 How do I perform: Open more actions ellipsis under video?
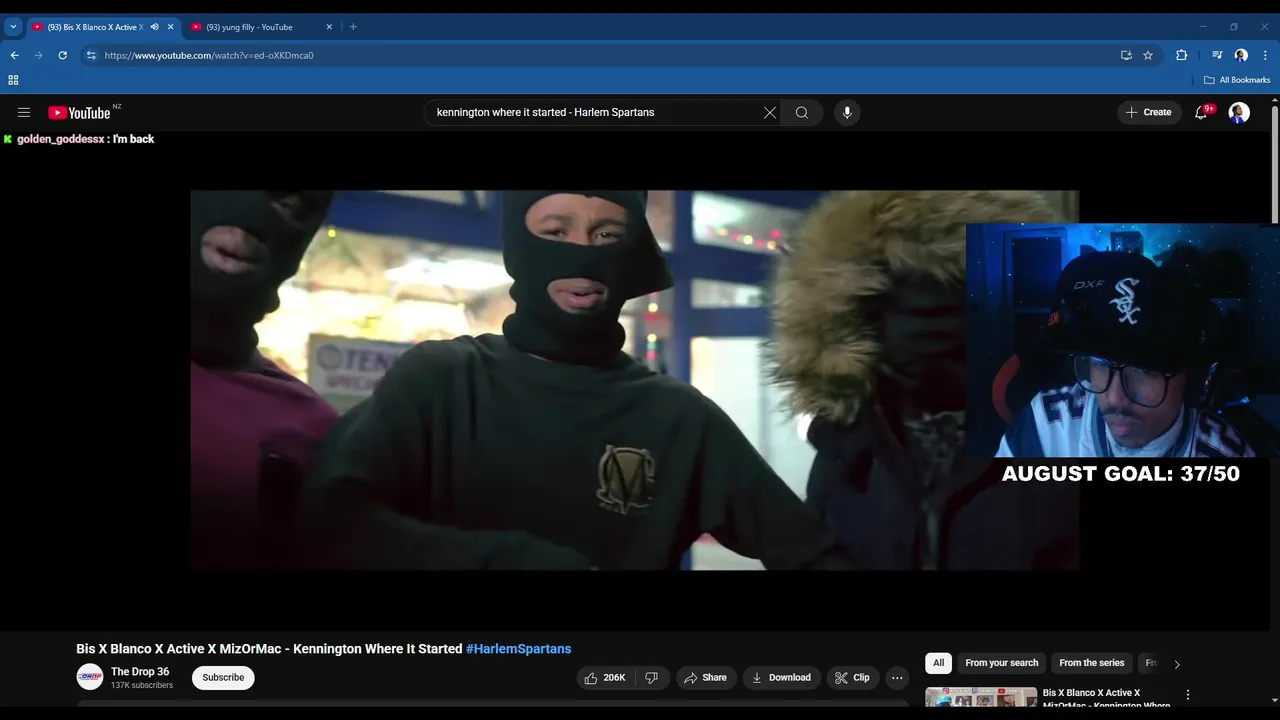point(897,678)
